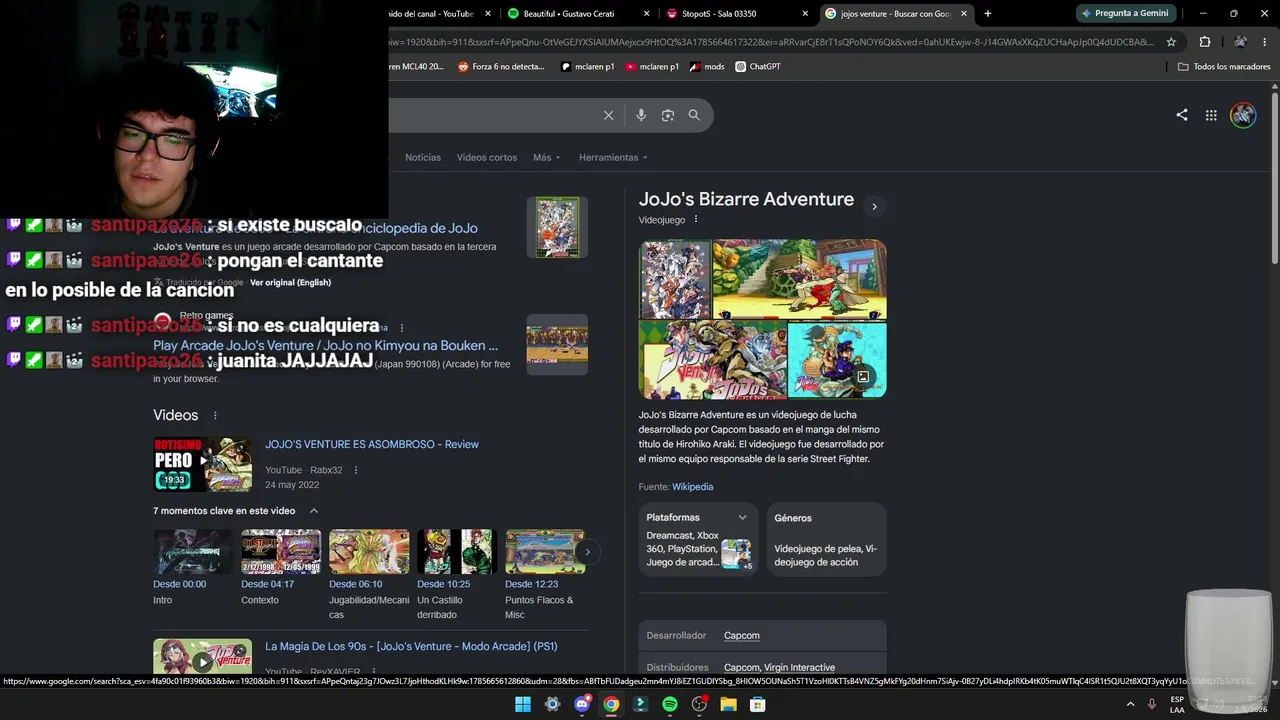Open Windows Start menu
The image size is (1280, 720).
point(523,704)
